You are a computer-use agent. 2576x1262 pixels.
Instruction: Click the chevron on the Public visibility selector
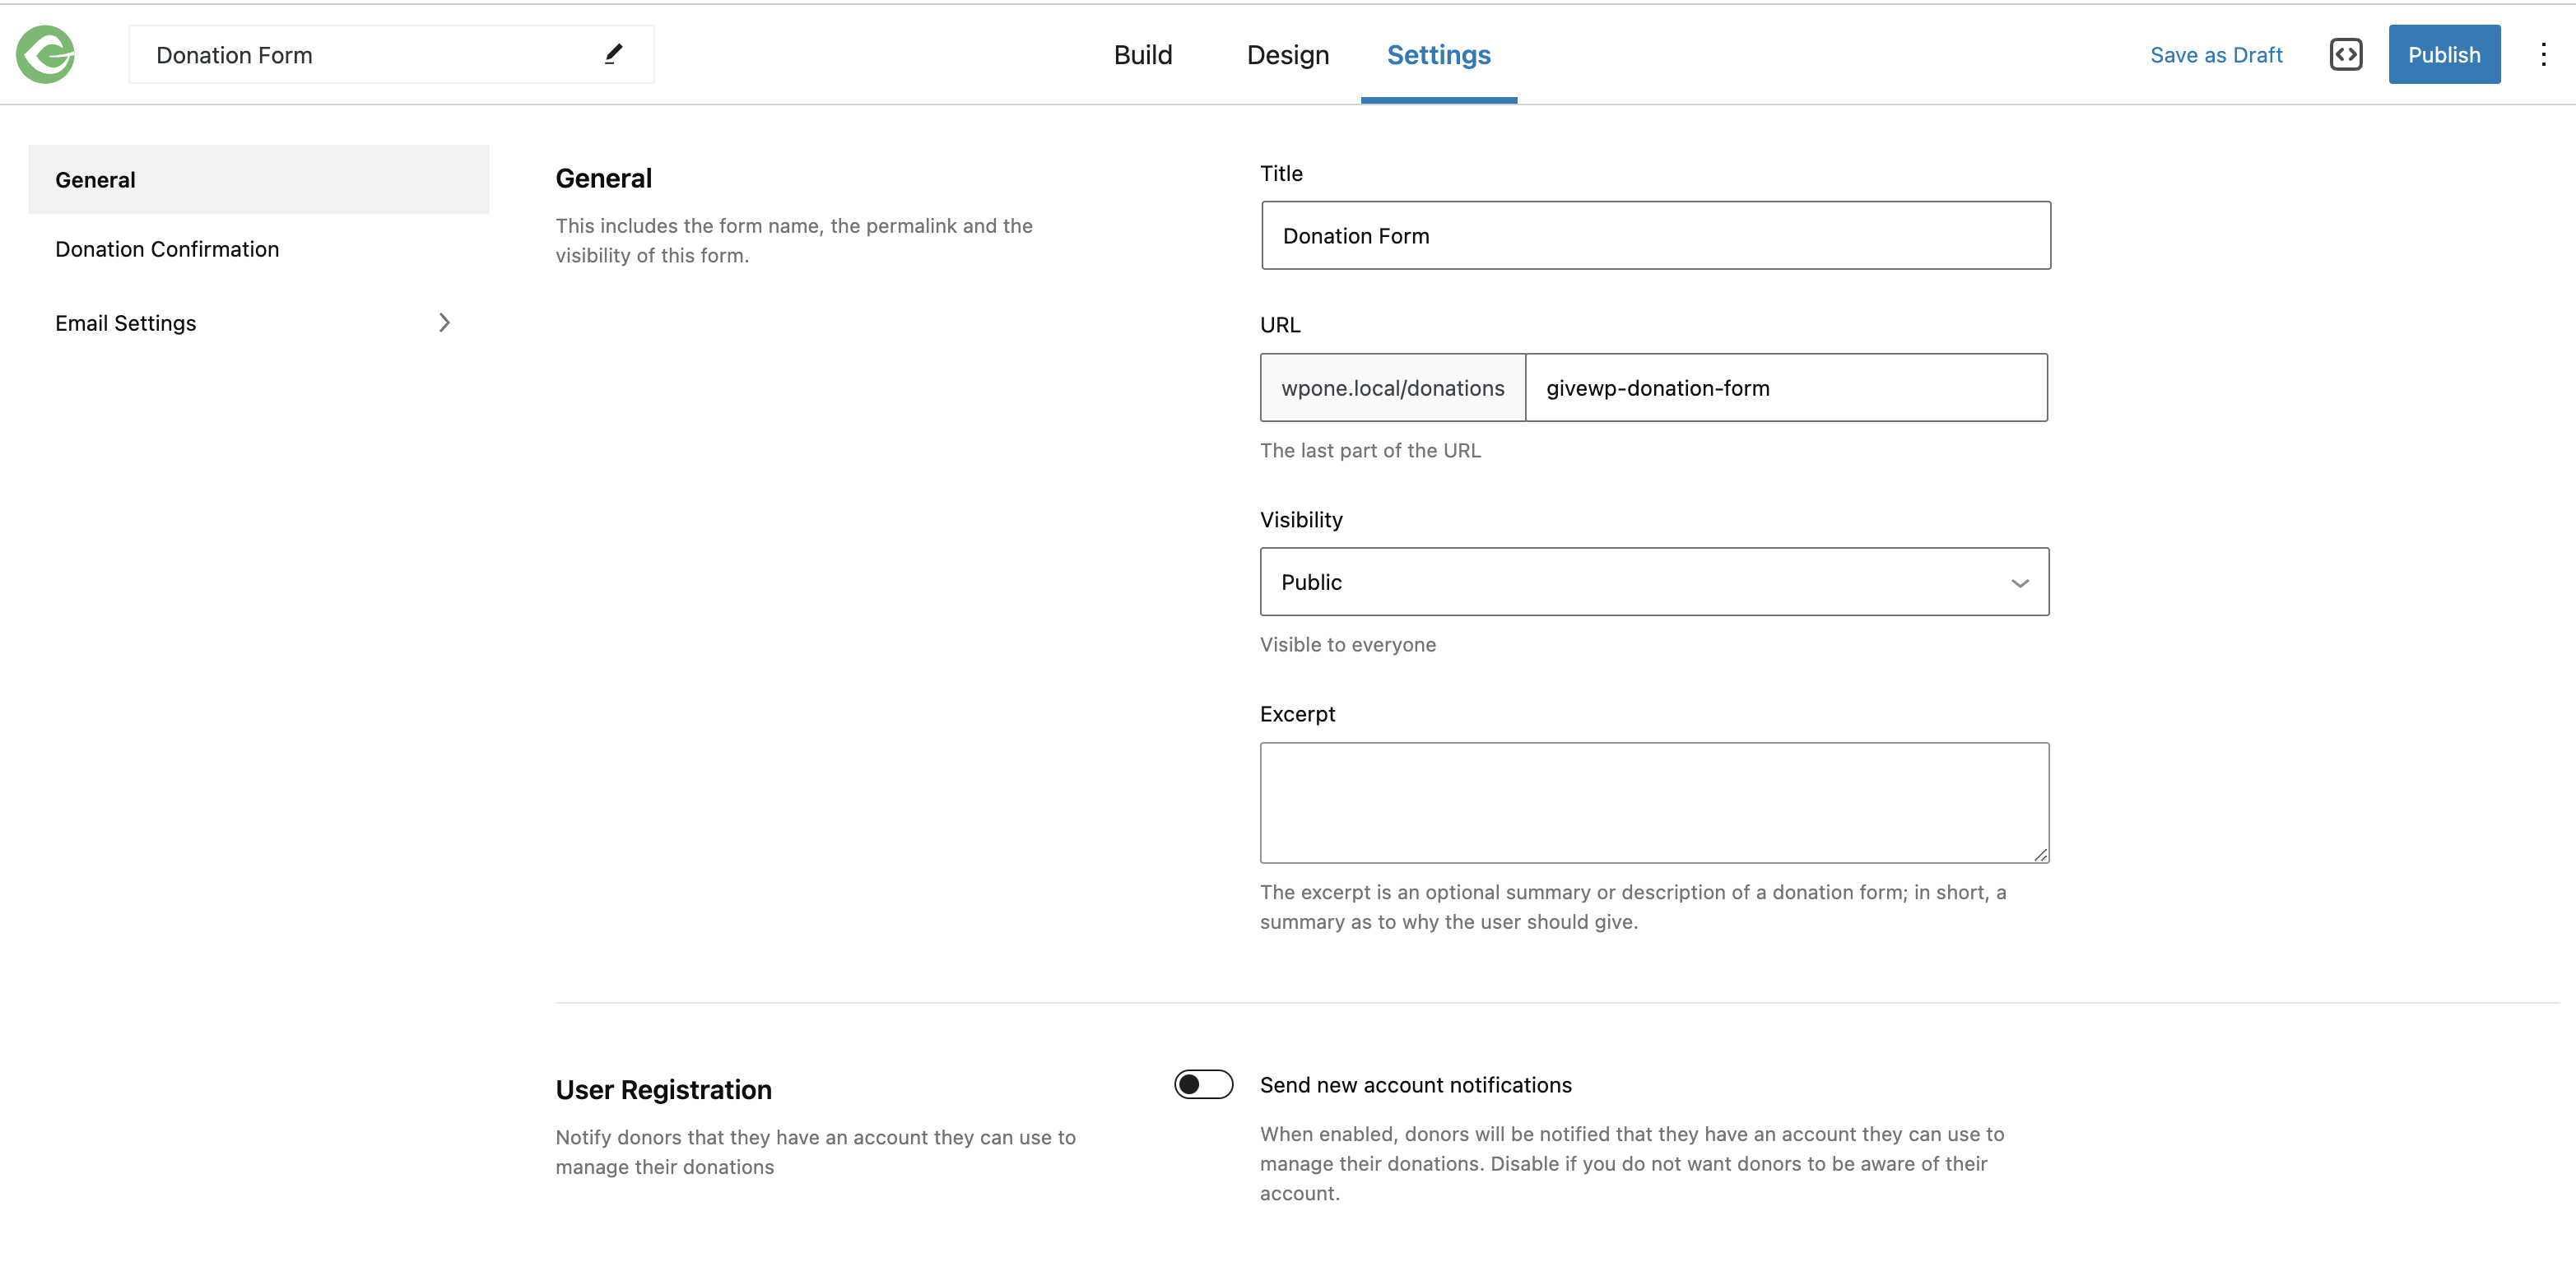[x=2021, y=582]
